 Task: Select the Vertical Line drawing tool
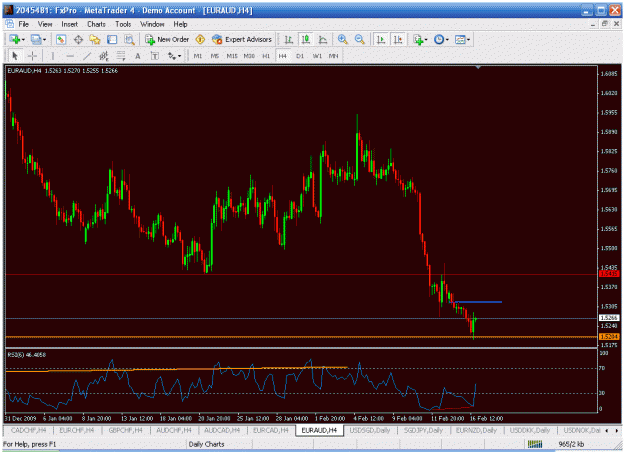click(53, 56)
